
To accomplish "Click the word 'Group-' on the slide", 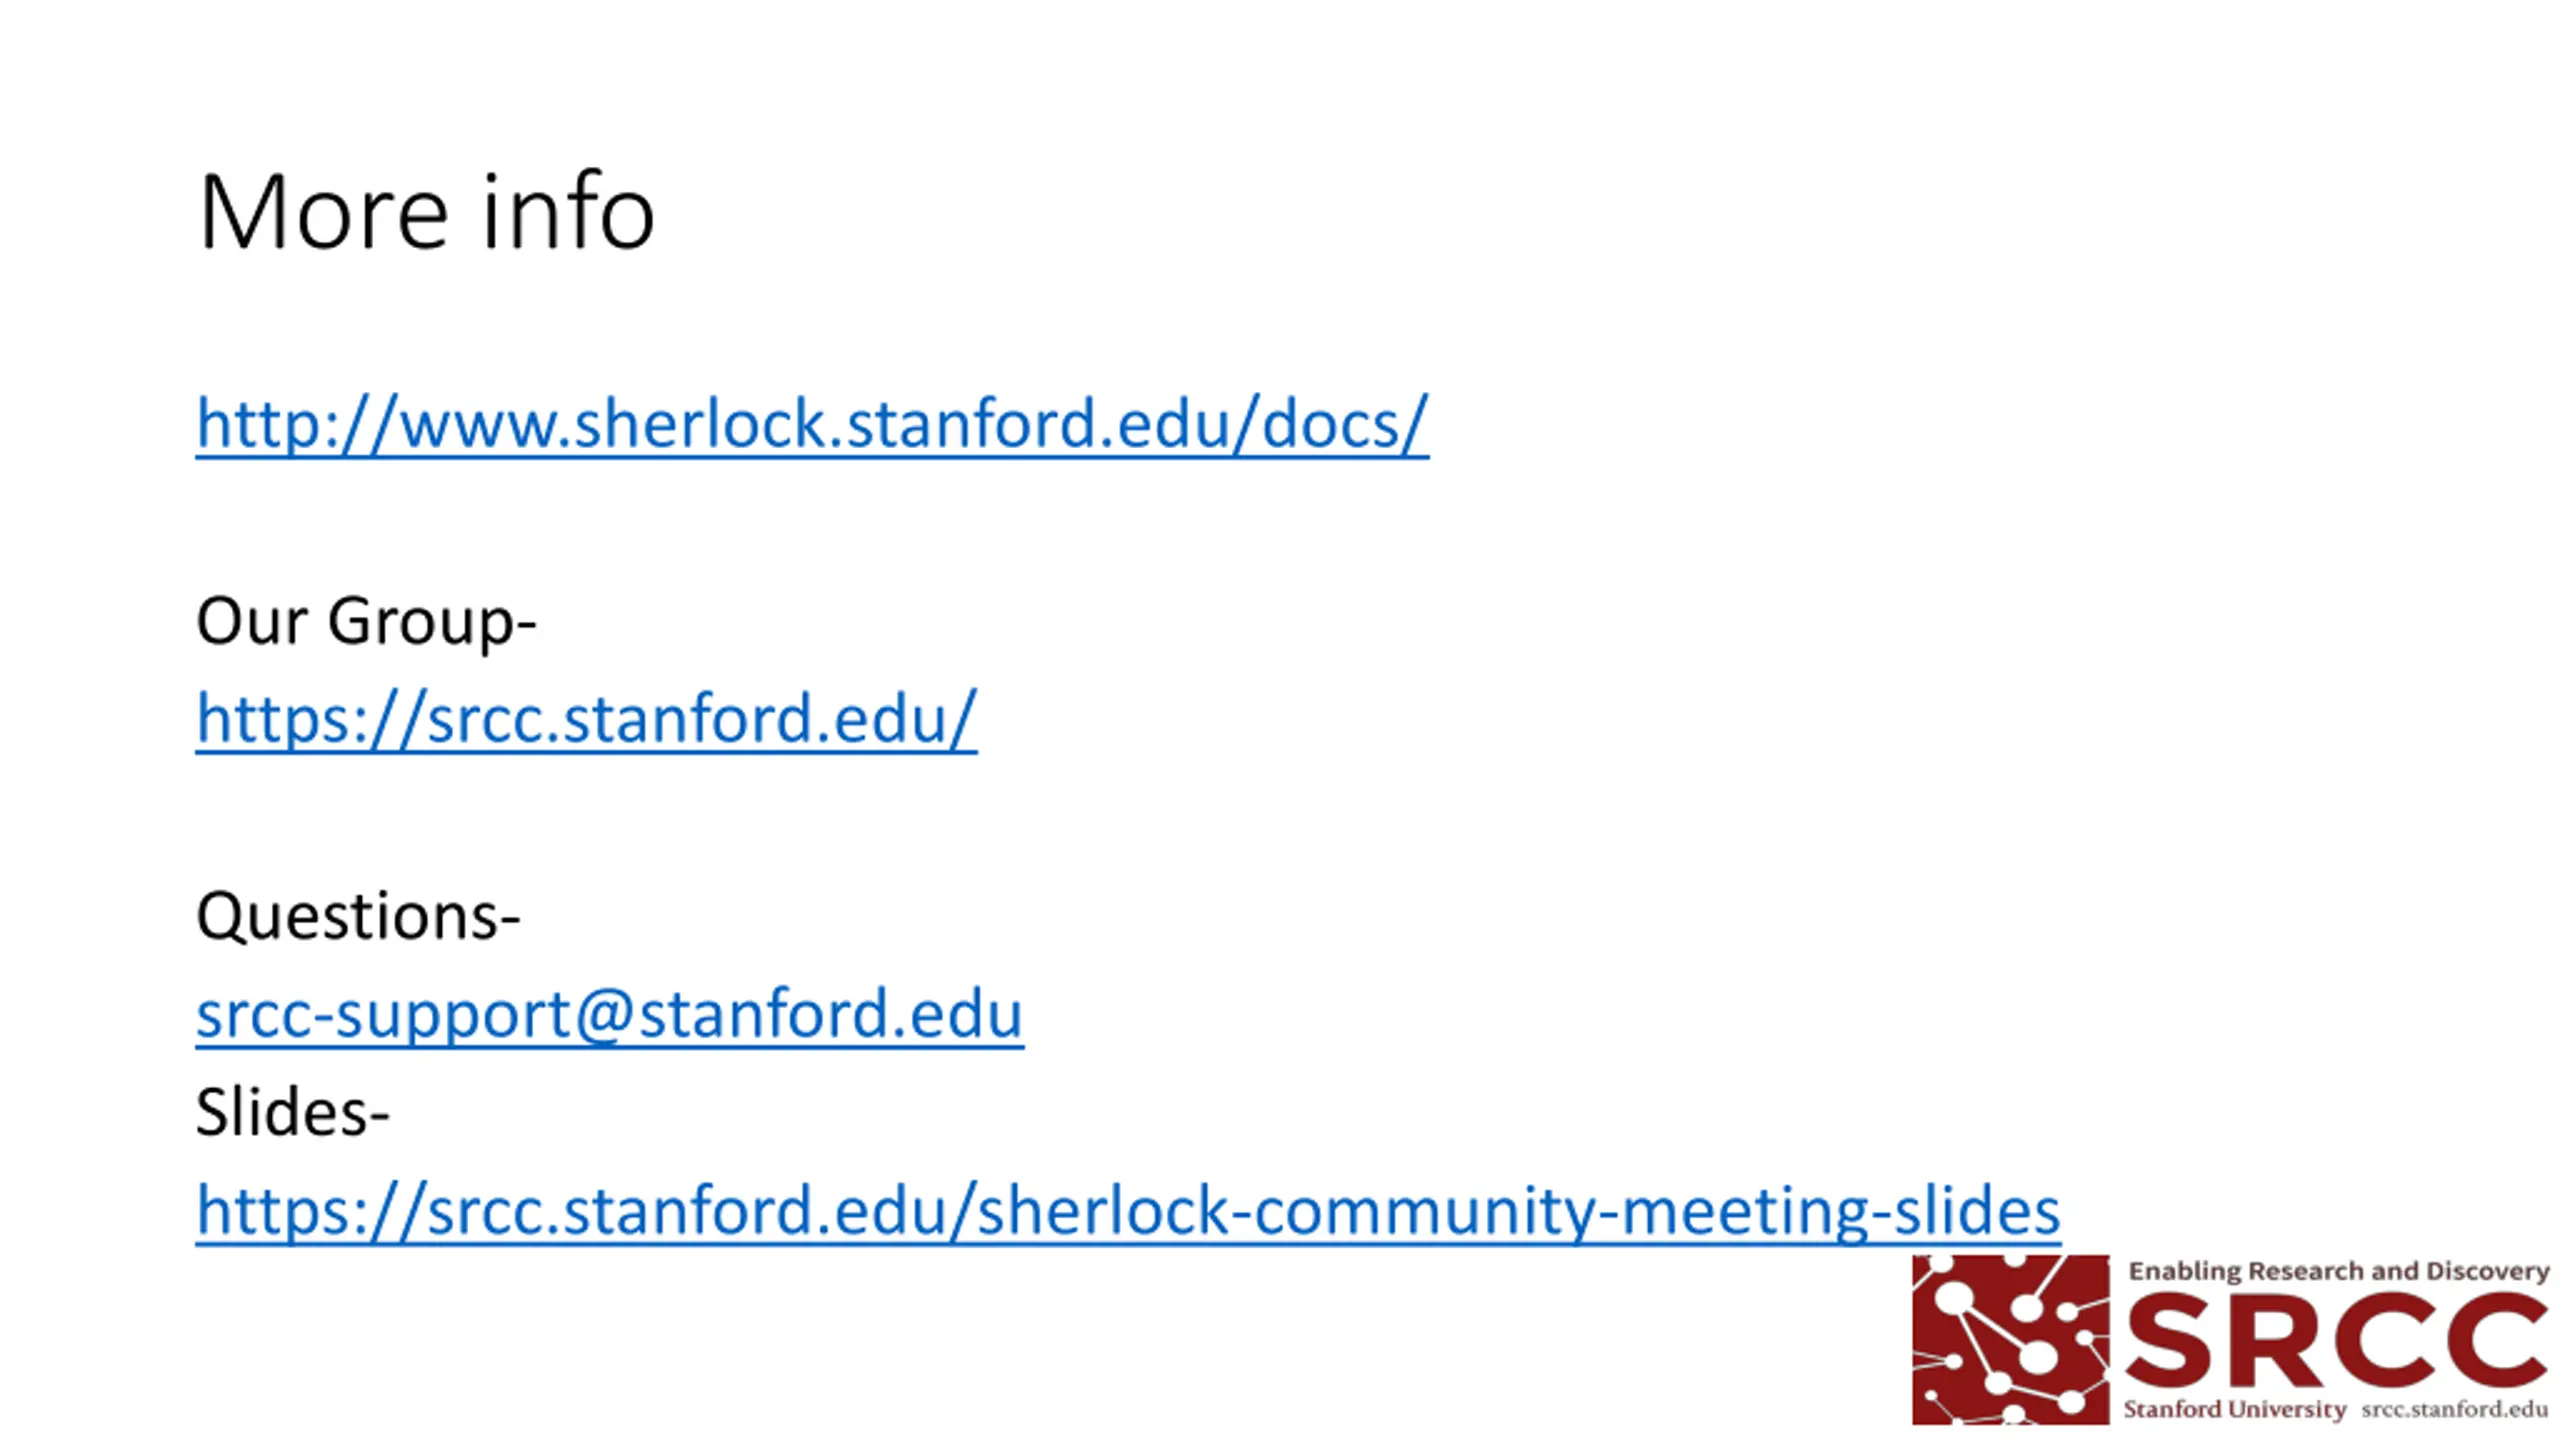I will [x=432, y=624].
